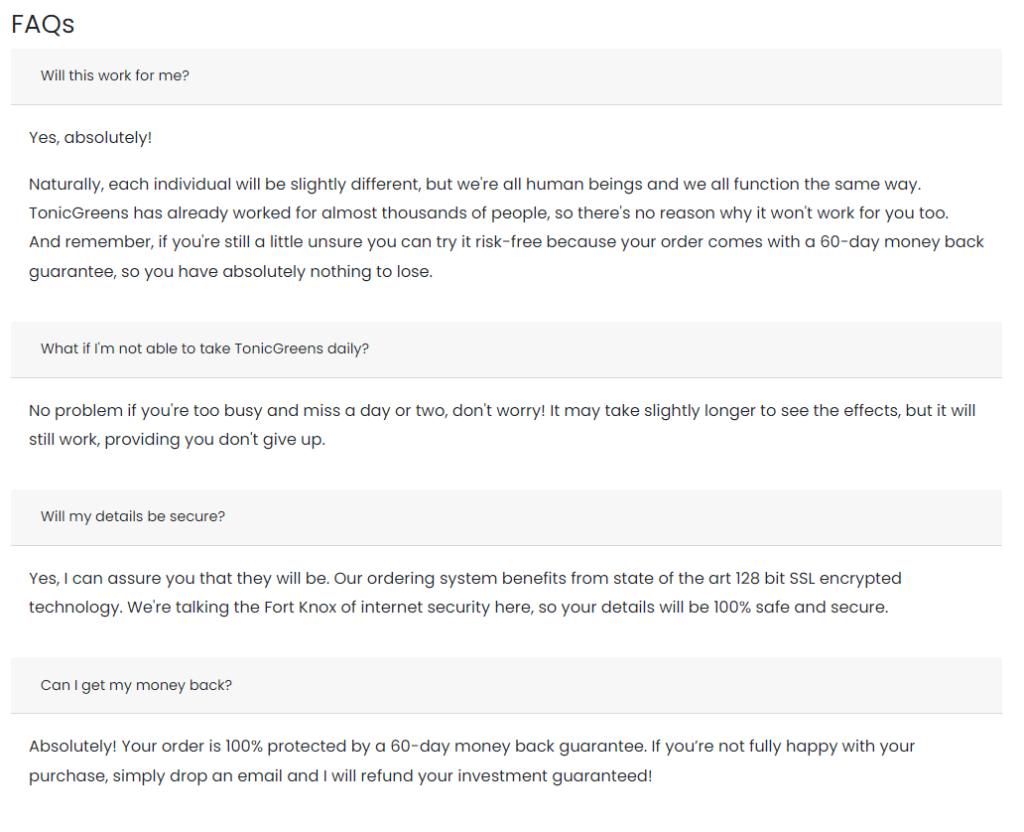Screen dimensions: 1024x832
Task: Click the text 'still work, providing you don't give up'
Action: pos(177,440)
